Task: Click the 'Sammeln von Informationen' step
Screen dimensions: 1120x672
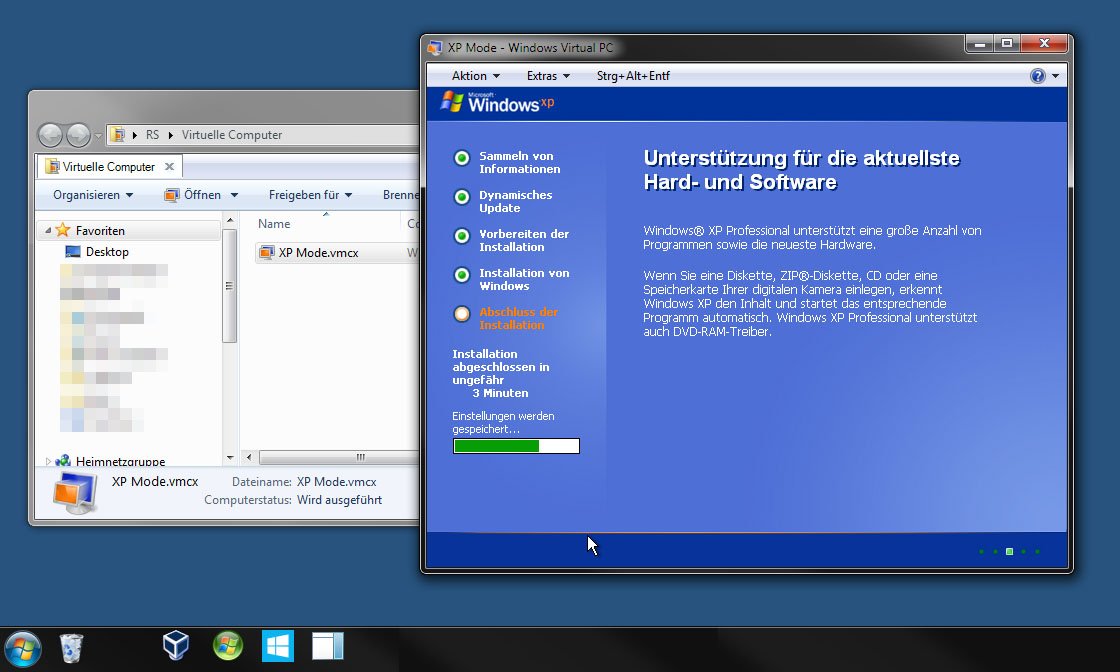Action: point(519,163)
